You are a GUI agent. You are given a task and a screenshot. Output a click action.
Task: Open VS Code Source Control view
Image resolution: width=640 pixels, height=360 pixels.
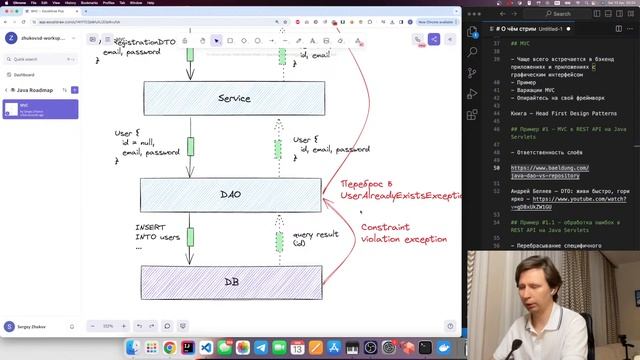click(472, 73)
